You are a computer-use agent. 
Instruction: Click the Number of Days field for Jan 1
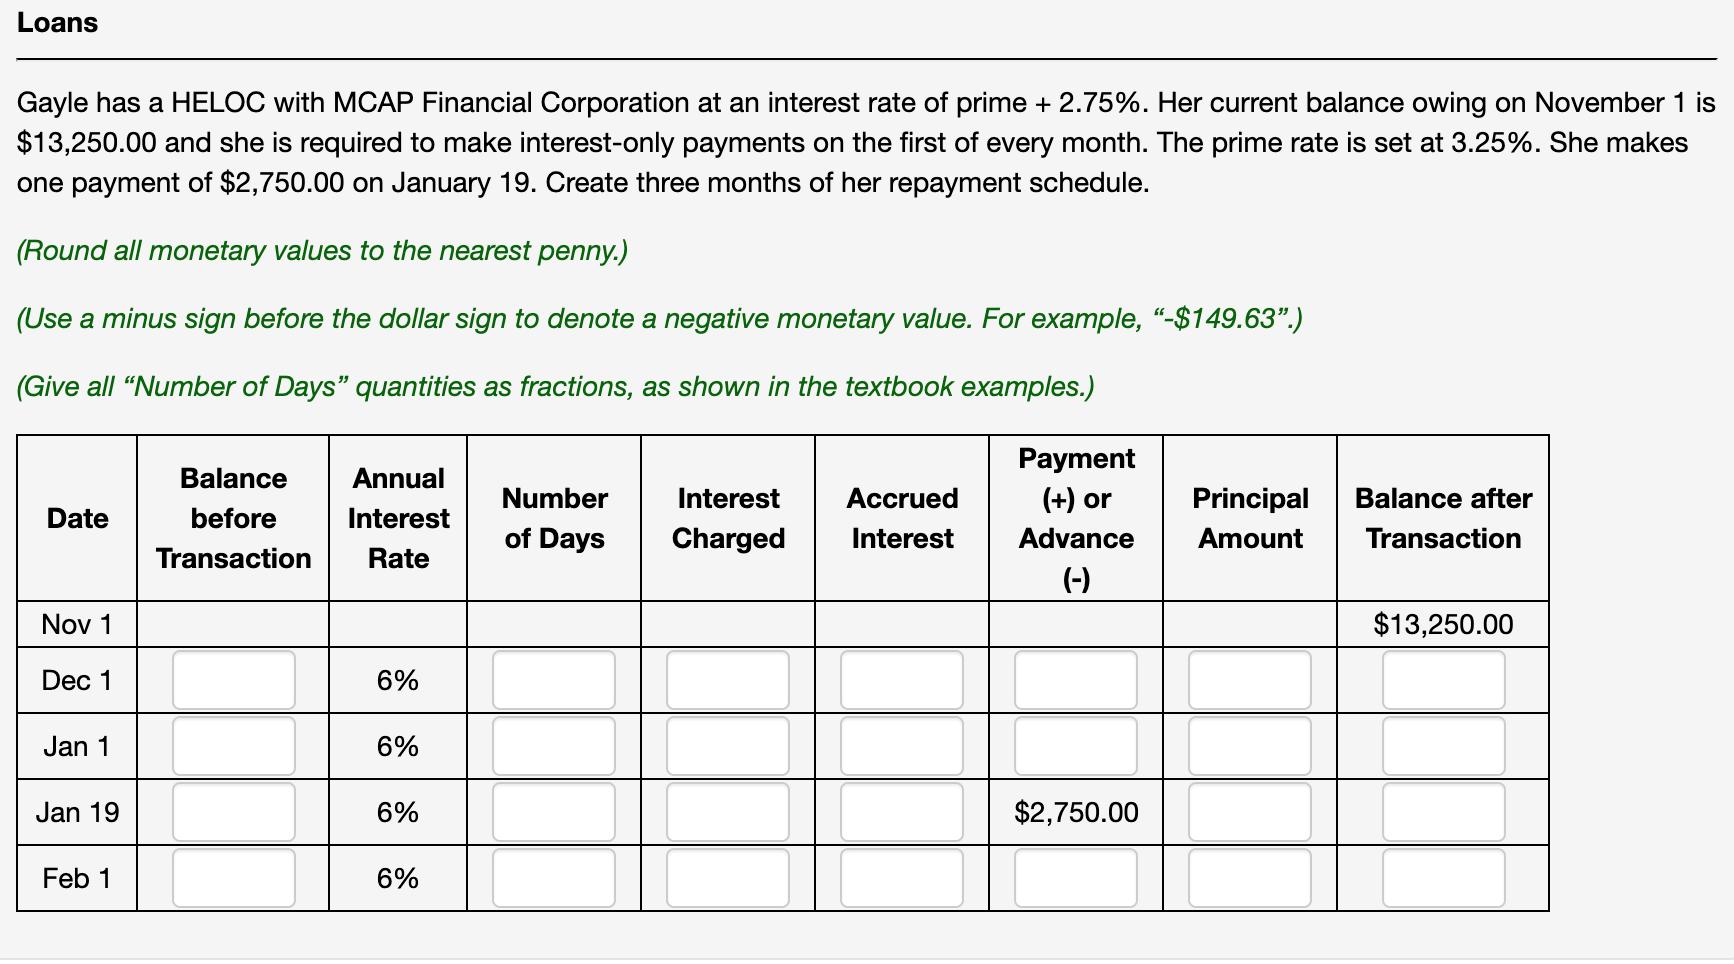[552, 746]
